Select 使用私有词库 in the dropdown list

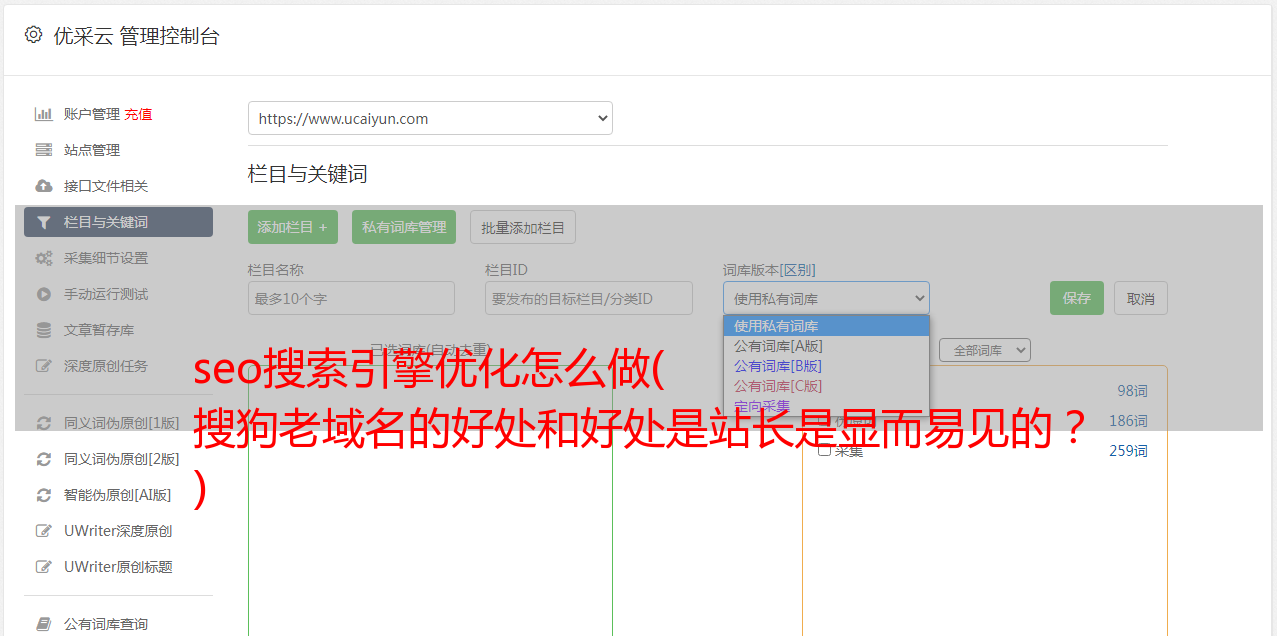click(826, 326)
